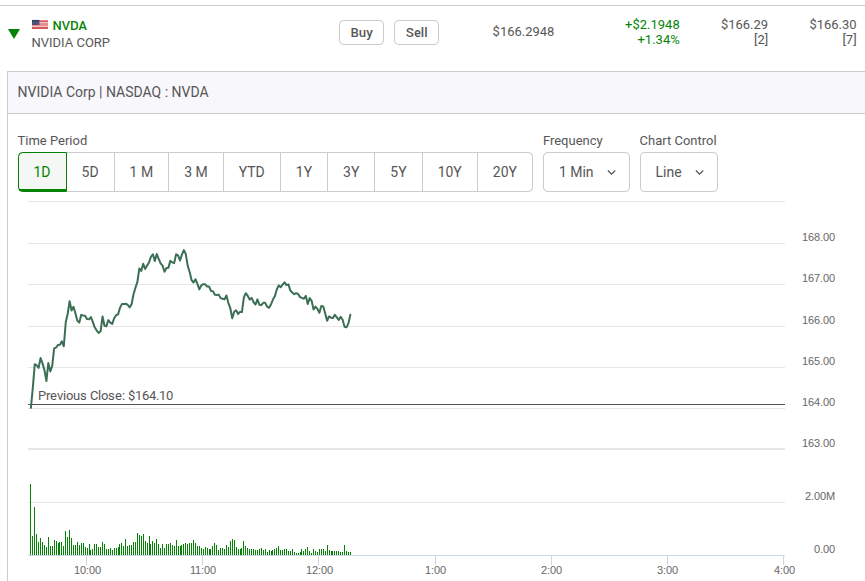
Task: Click the latest end point of price line
Action: [x=350, y=315]
